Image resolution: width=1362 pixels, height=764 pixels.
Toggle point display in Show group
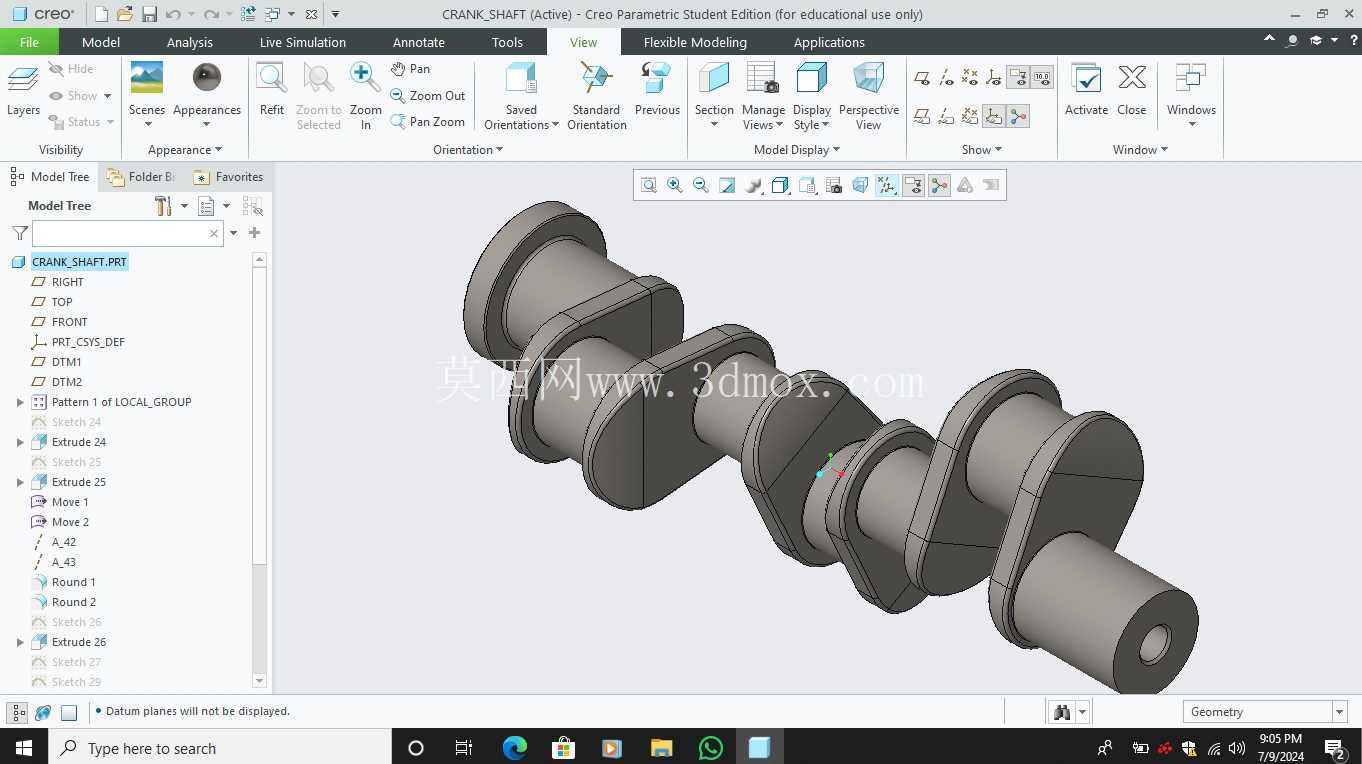[970, 77]
